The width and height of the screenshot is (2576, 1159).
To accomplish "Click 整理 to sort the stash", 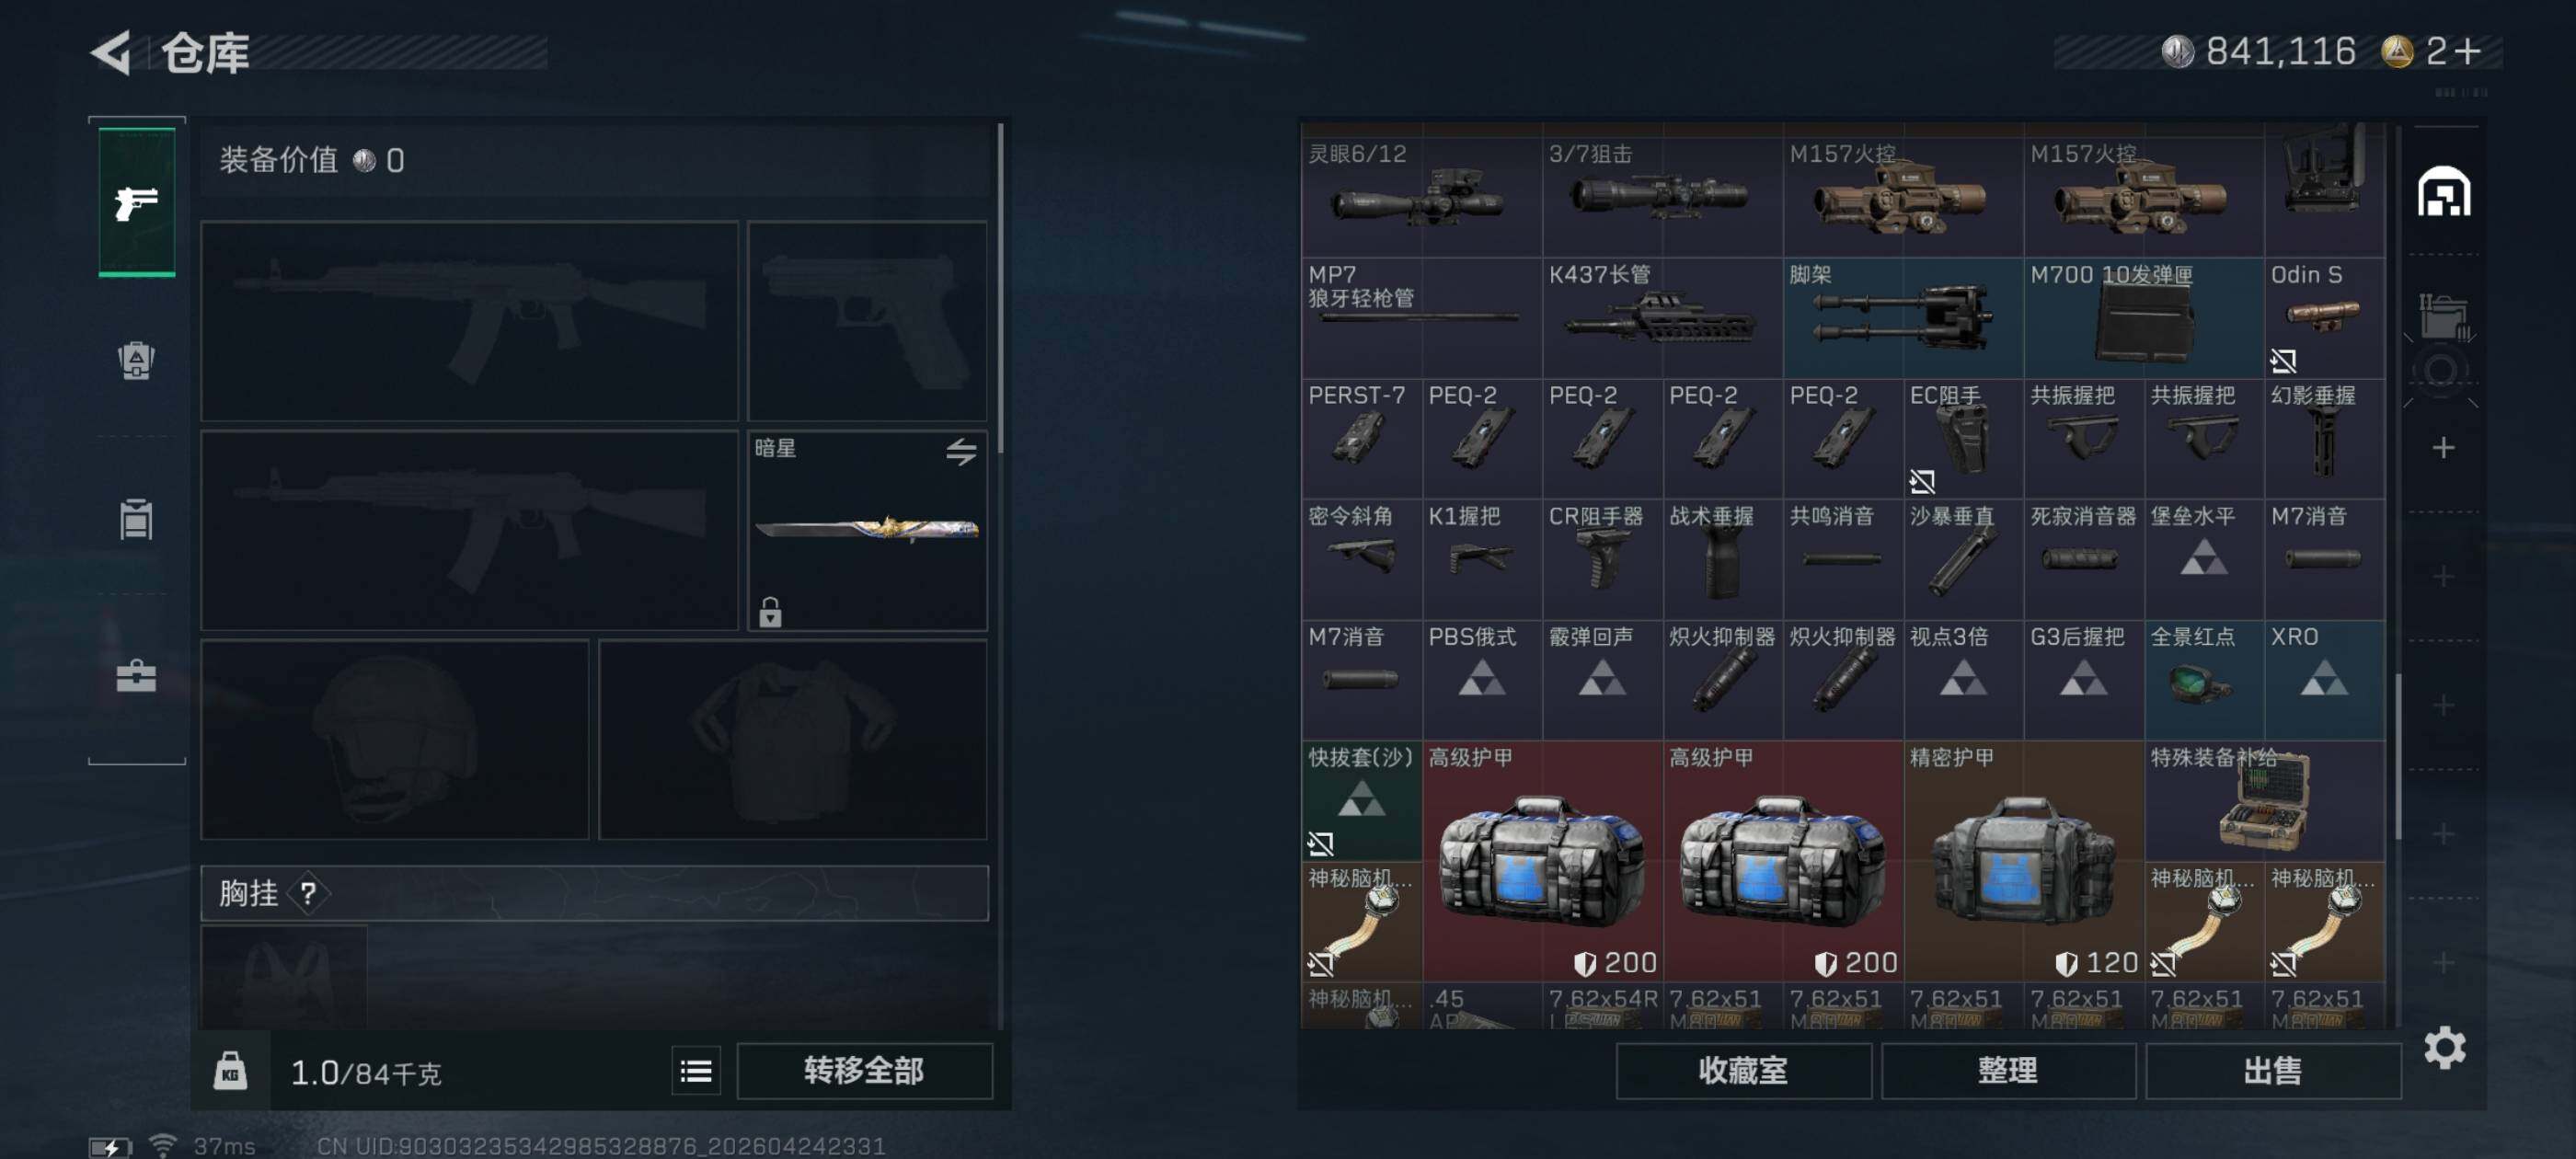I will point(2008,1071).
